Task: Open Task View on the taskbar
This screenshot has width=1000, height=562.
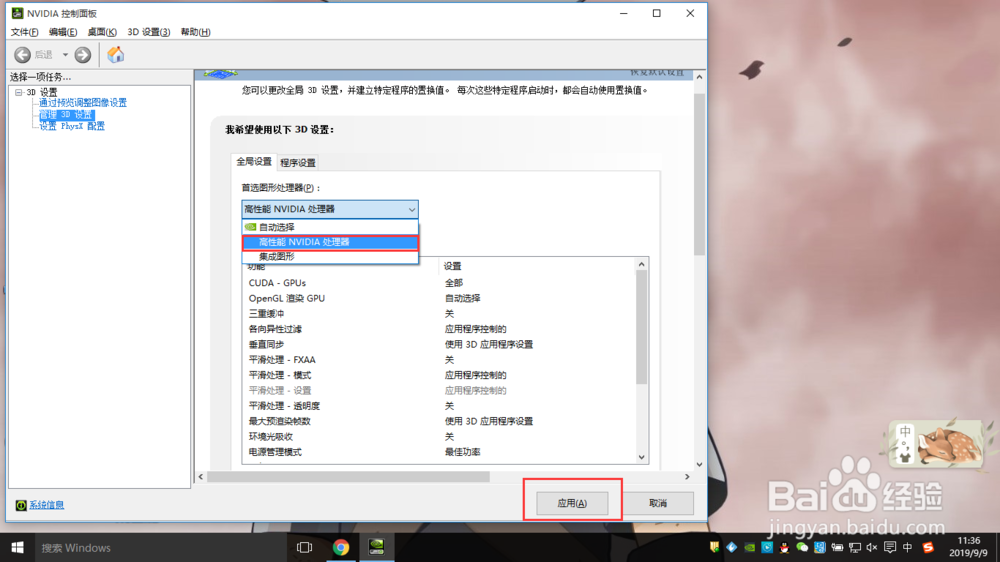Action: 304,547
